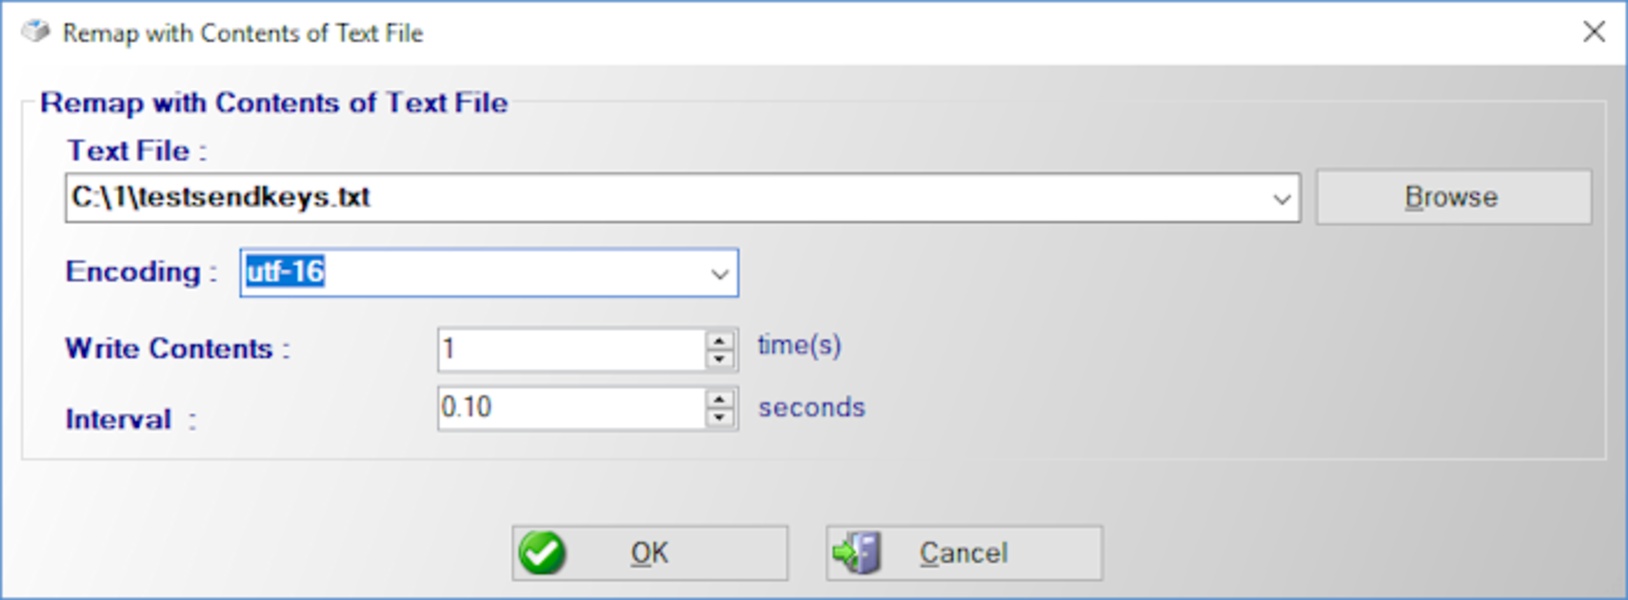Viewport: 1628px width, 600px height.
Task: Increase the Interval seconds value
Action: (x=720, y=399)
